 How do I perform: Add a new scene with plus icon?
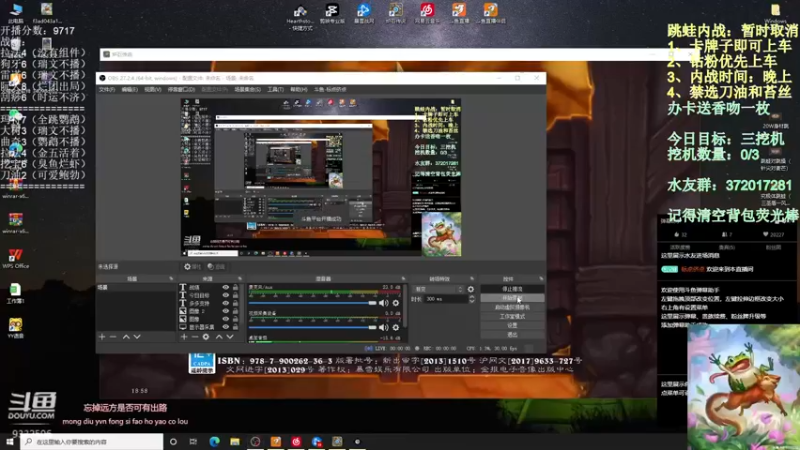point(102,337)
